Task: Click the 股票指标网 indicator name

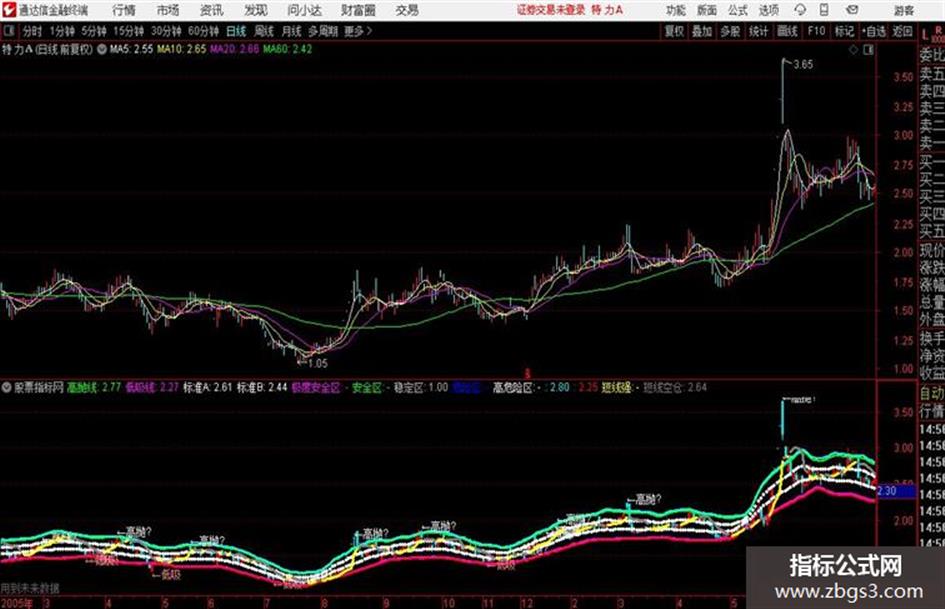Action: click(39, 387)
